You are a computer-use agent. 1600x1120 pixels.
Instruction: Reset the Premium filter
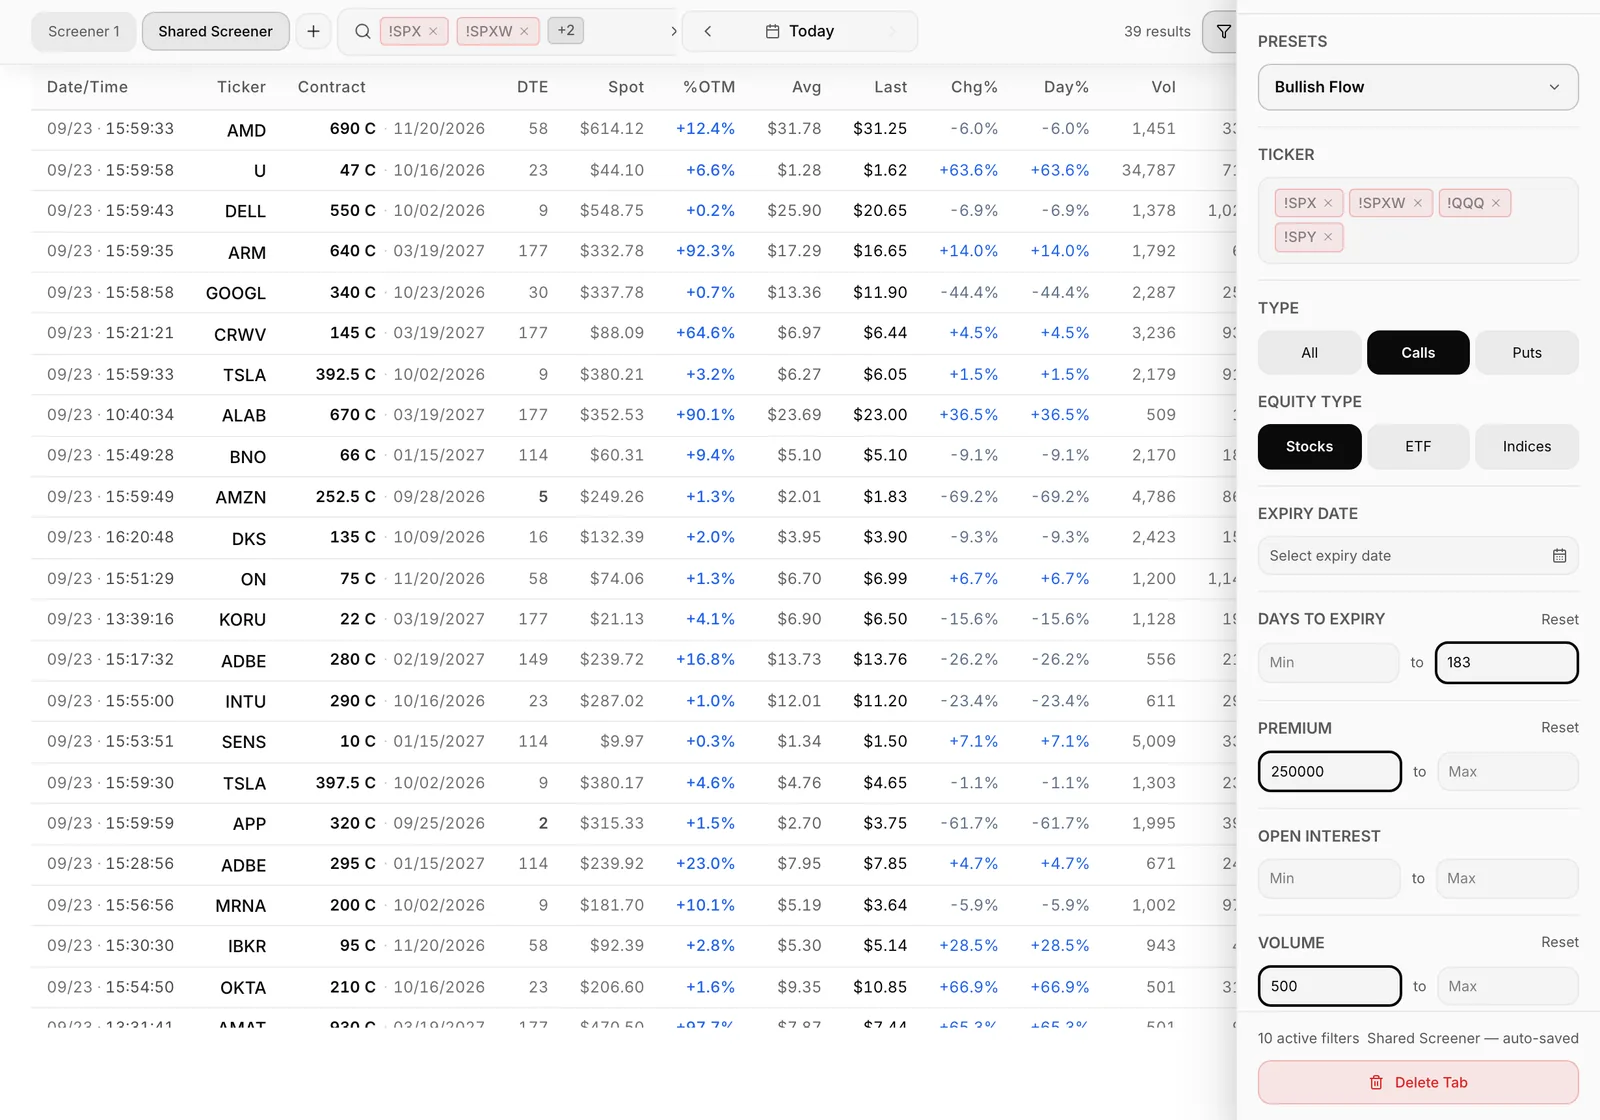pos(1559,728)
